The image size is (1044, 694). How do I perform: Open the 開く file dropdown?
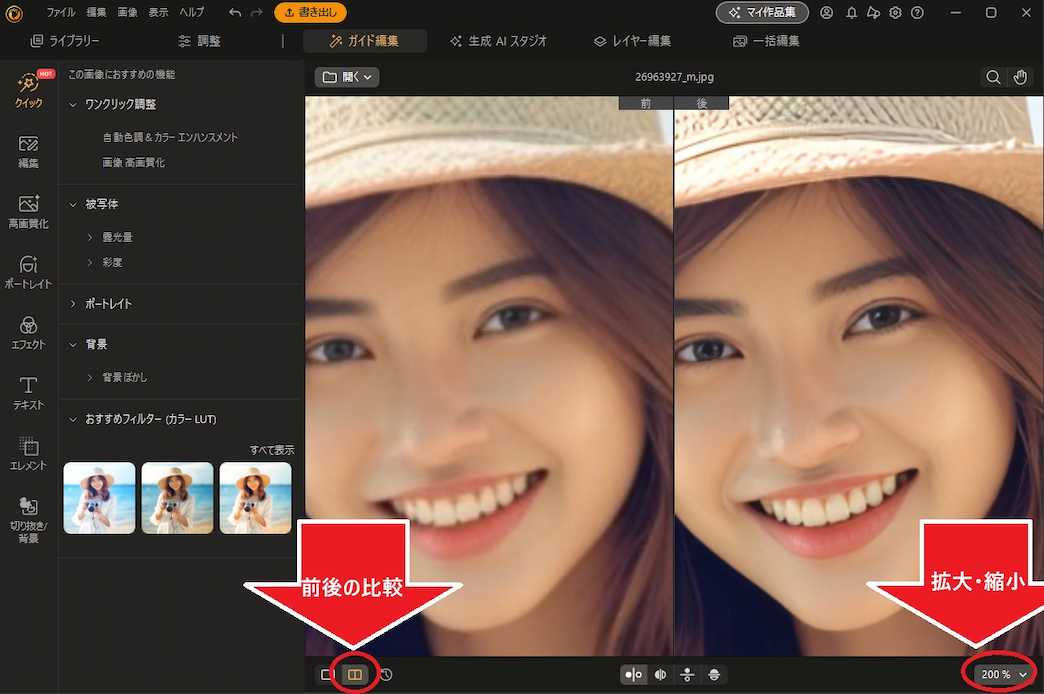[x=346, y=76]
